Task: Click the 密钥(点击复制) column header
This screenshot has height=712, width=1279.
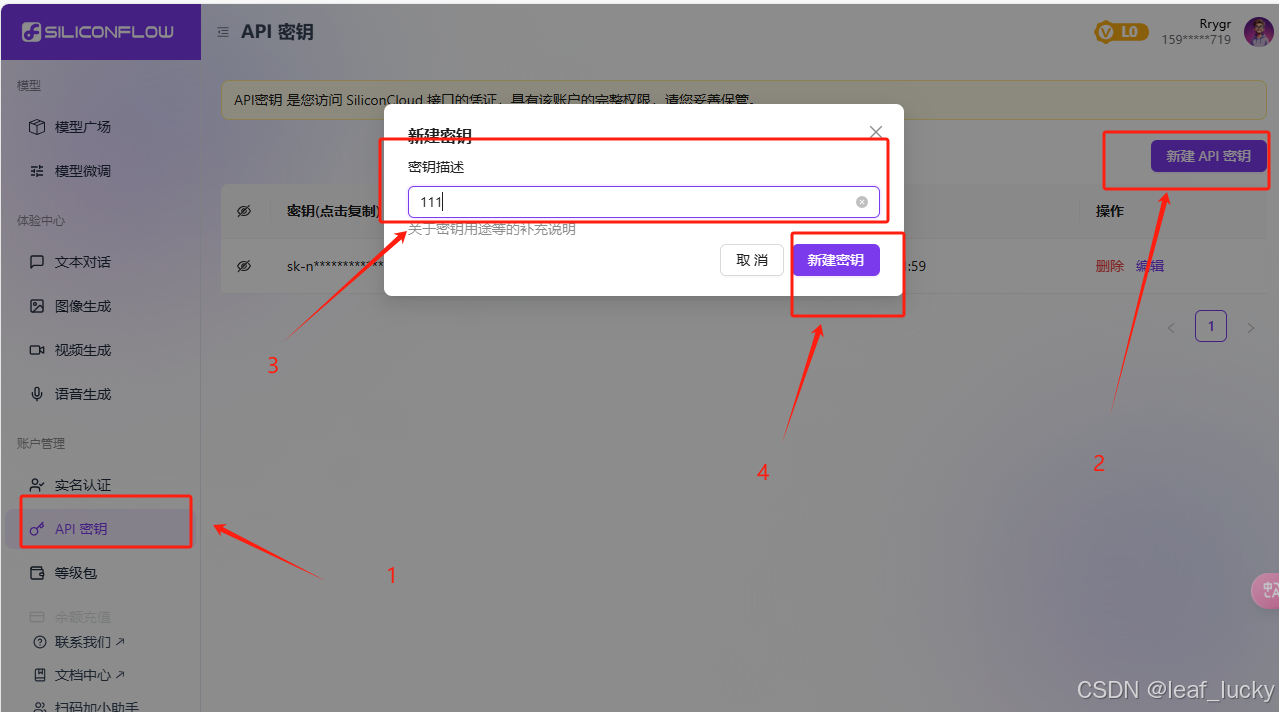Action: (334, 211)
